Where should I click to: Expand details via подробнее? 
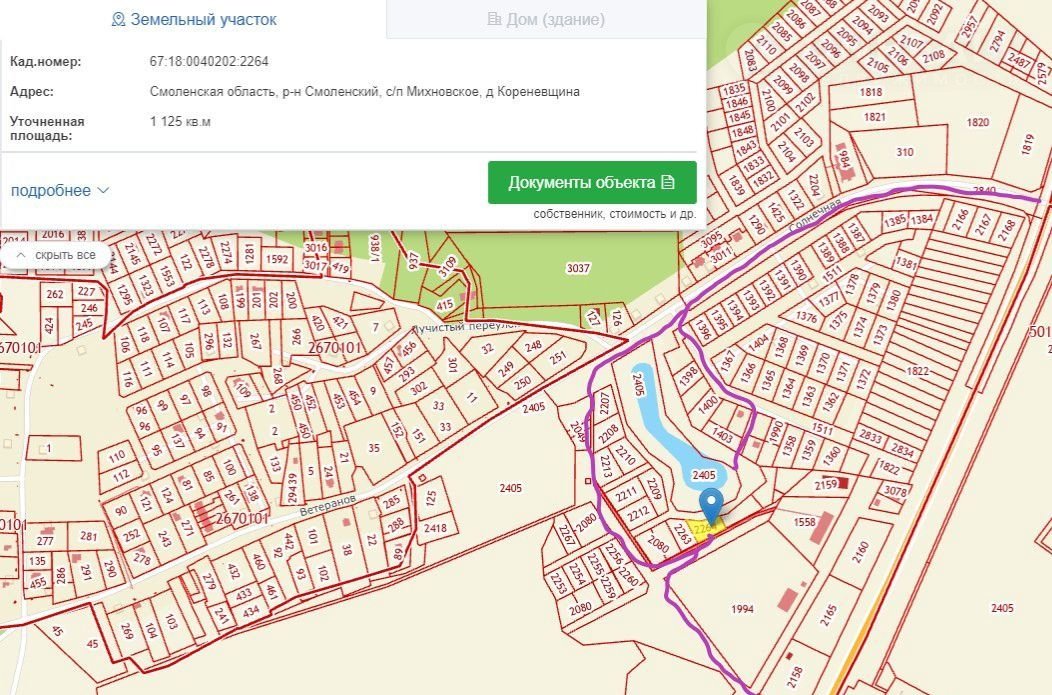tap(50, 190)
